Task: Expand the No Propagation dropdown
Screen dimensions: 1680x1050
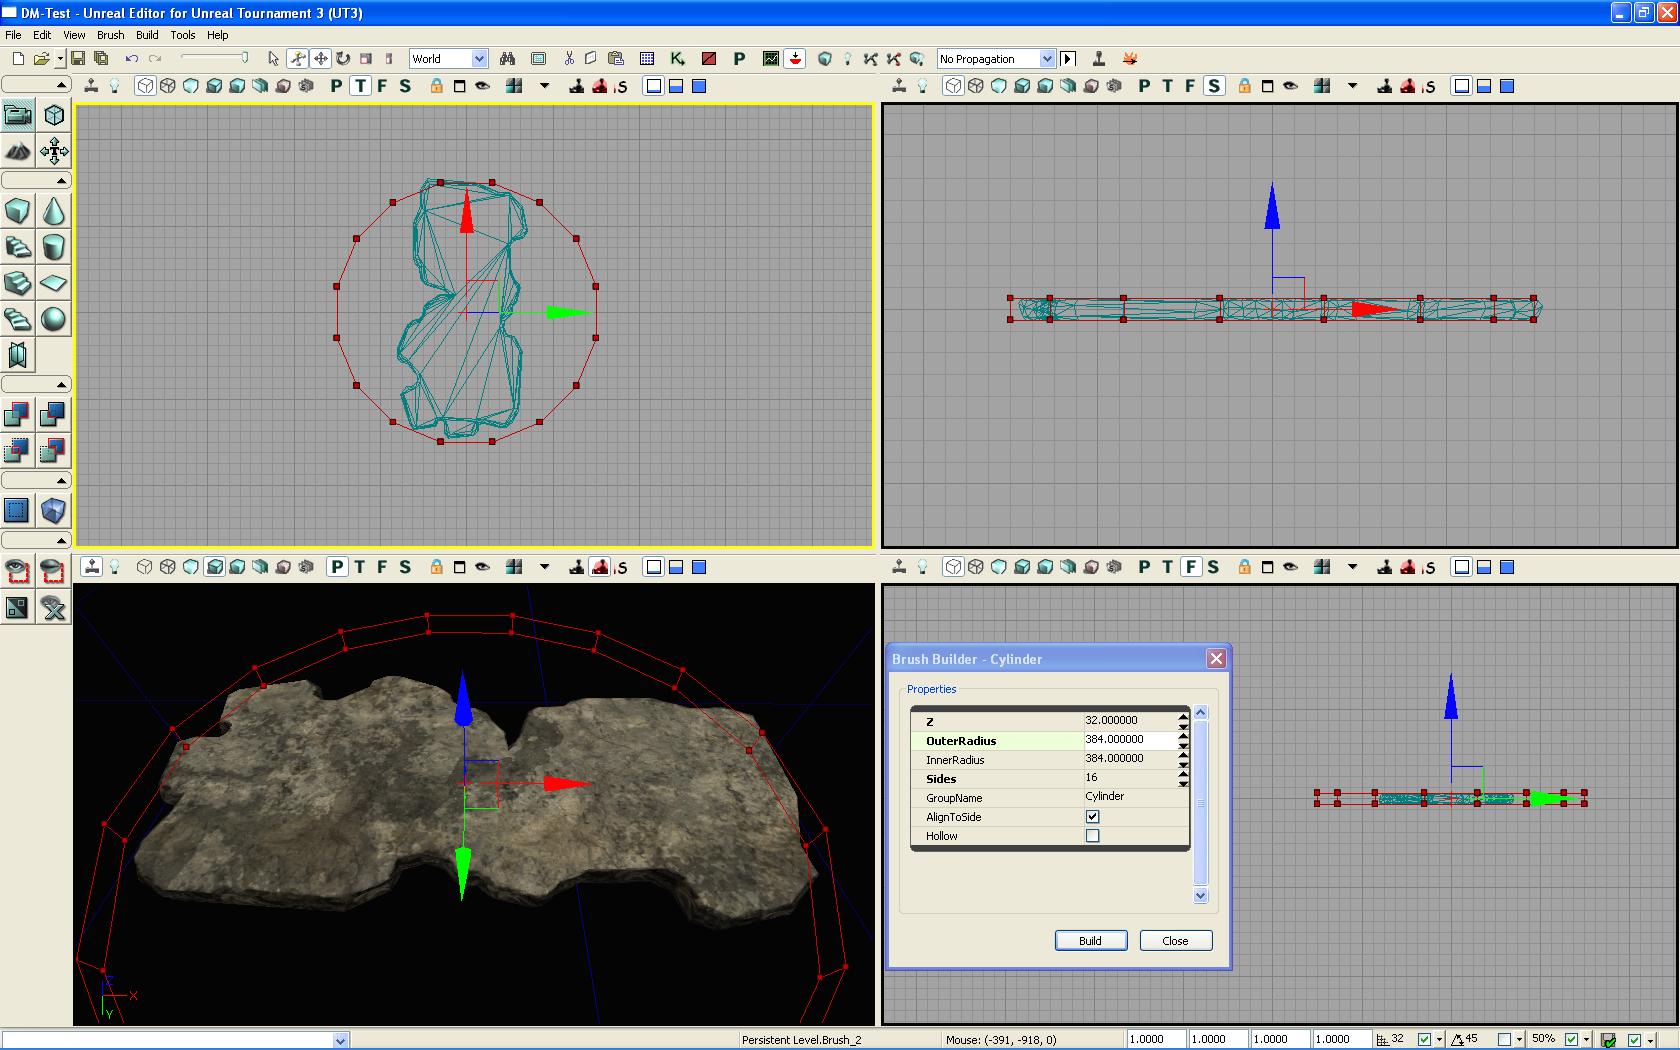Action: pyautogui.click(x=1047, y=59)
